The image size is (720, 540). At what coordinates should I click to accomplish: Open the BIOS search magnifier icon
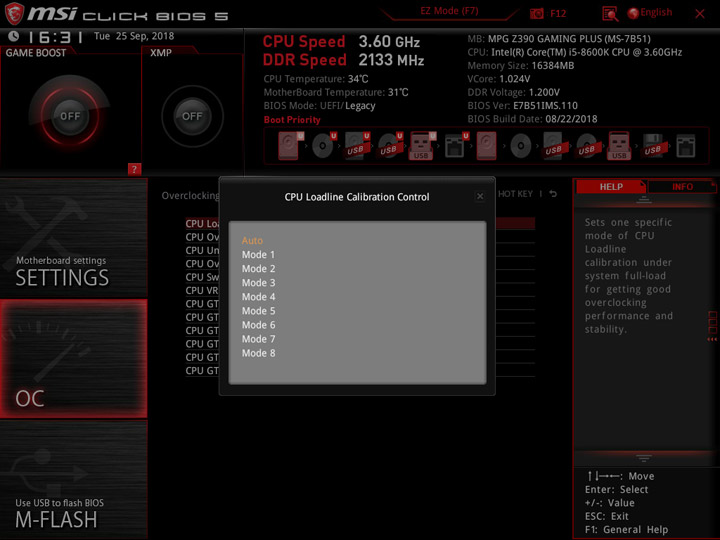tap(610, 13)
